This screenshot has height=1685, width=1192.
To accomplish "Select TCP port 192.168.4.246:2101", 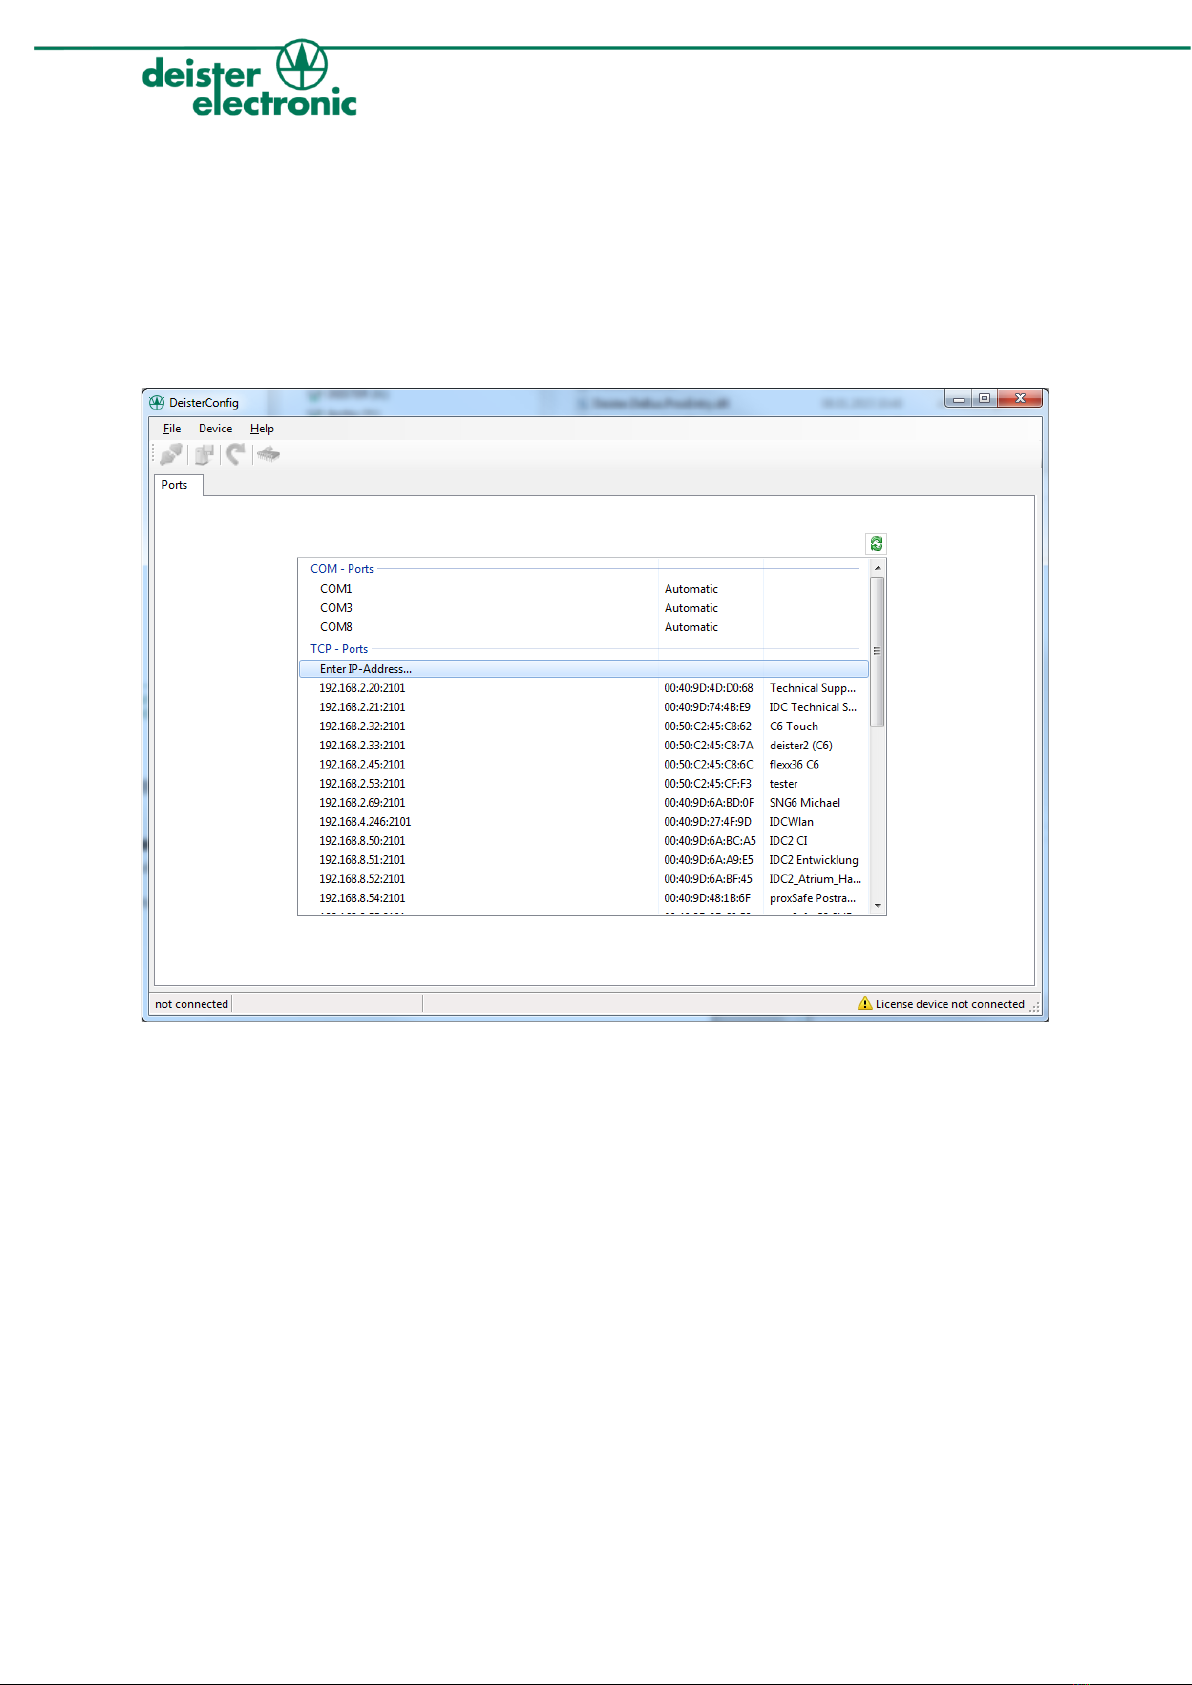I will click(x=365, y=822).
